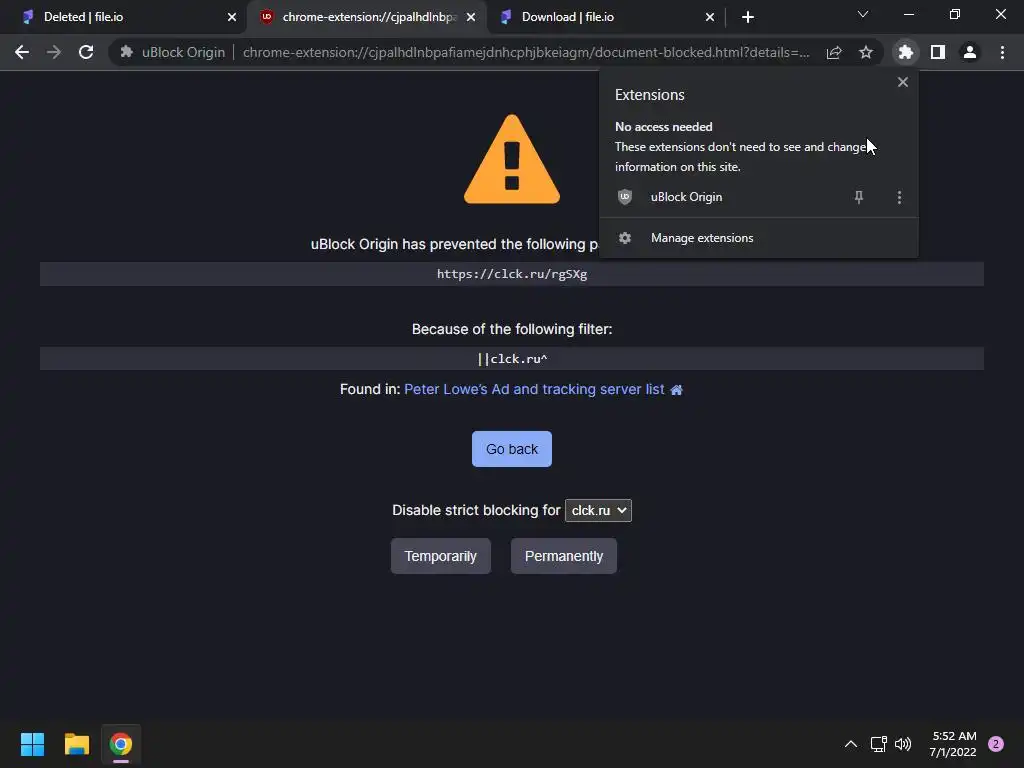Image resolution: width=1024 pixels, height=768 pixels.
Task: Select the chrome-extension uBlock tab
Action: (x=367, y=17)
